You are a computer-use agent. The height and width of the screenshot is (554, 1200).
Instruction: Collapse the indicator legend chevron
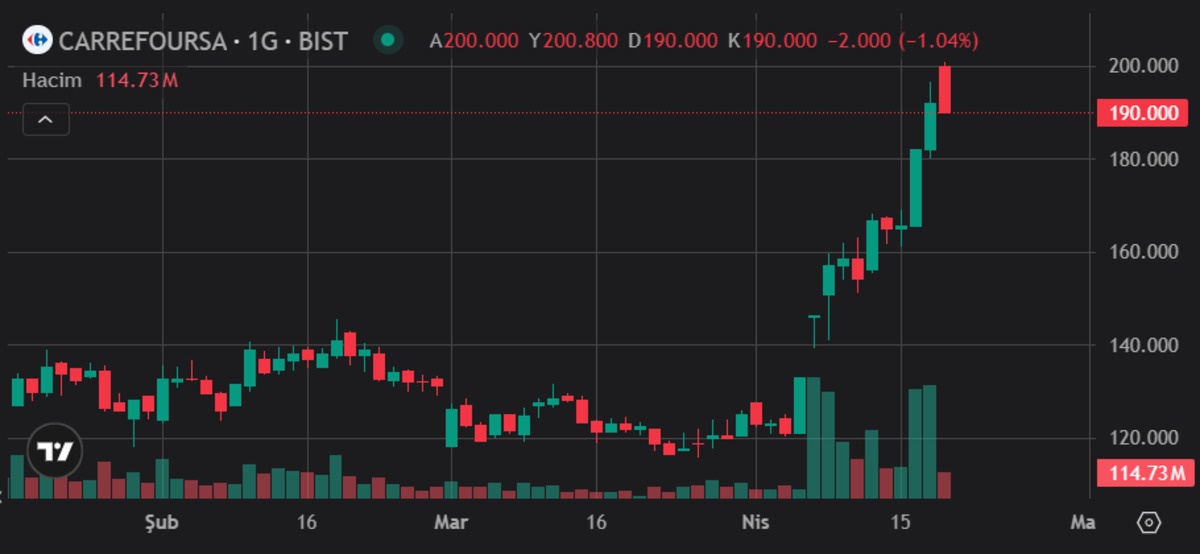[46, 119]
